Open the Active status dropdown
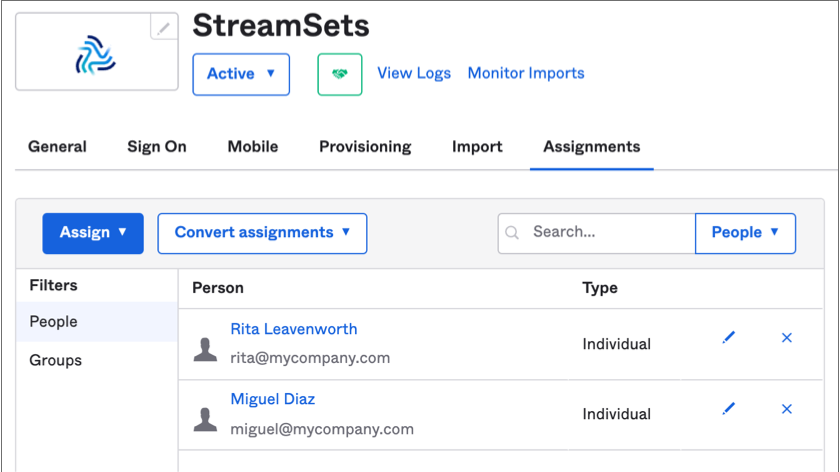This screenshot has height=472, width=840. point(241,74)
